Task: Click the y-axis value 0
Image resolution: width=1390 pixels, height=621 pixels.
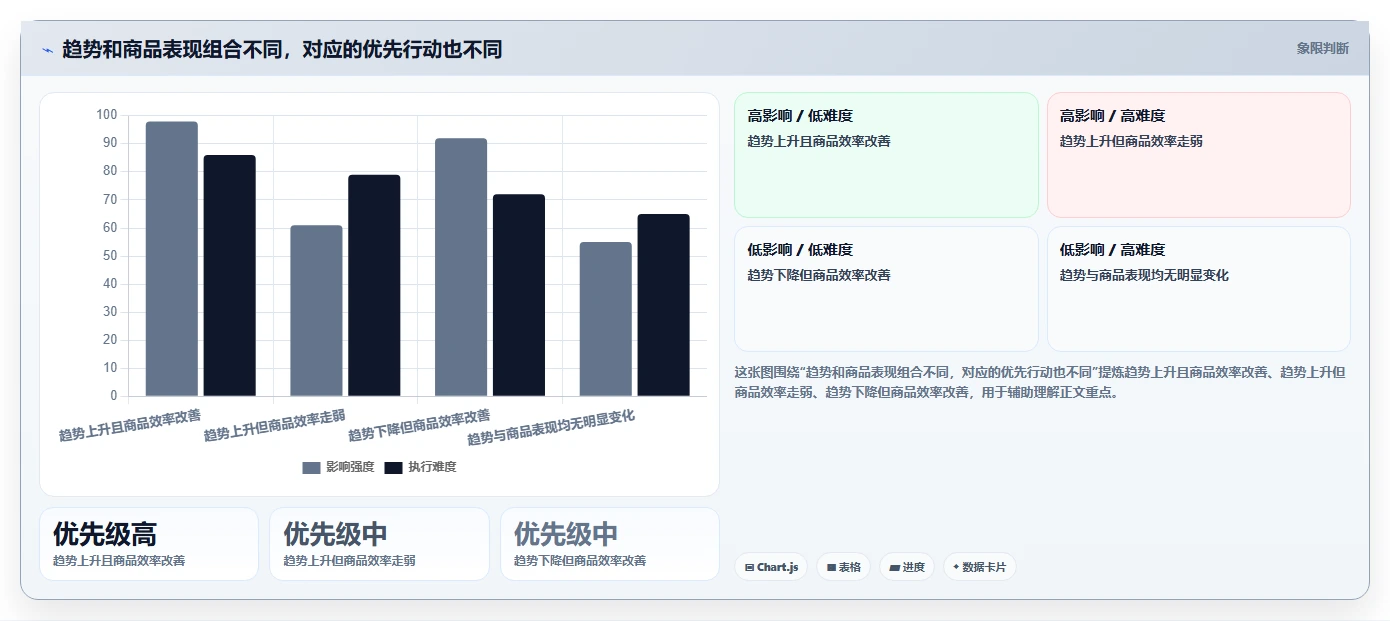Action: coord(114,396)
